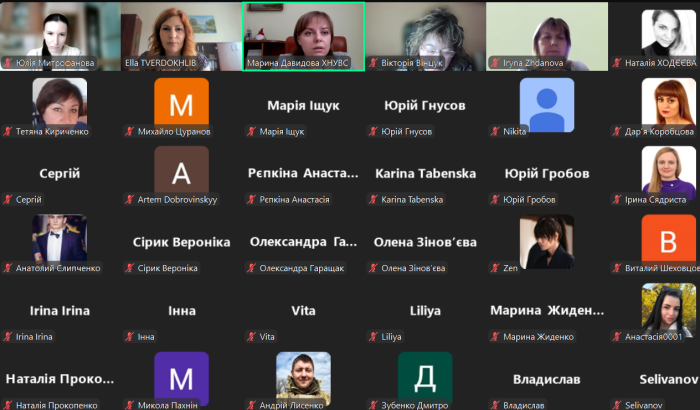
Task: Click muted mic icon beside Владислав label
Action: click(x=494, y=405)
